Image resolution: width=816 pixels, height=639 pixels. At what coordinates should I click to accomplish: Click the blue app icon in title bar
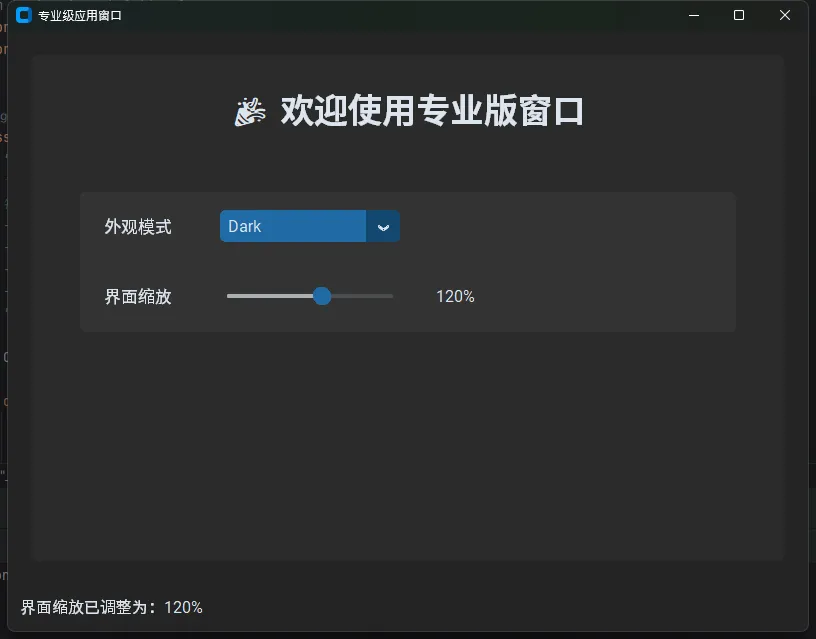coord(24,15)
